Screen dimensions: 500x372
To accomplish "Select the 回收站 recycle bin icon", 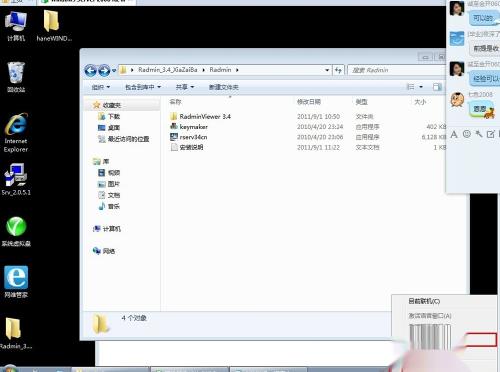I will pyautogui.click(x=16, y=77).
